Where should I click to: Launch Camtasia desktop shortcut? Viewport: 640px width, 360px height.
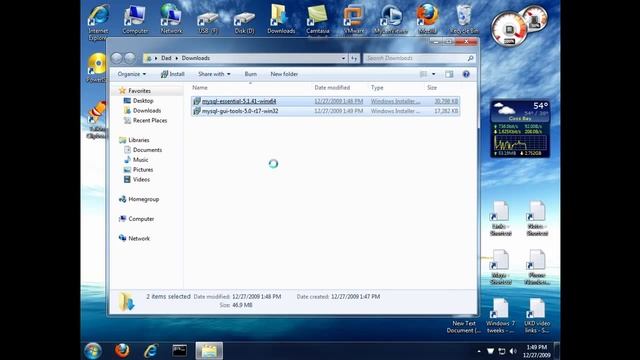(318, 20)
